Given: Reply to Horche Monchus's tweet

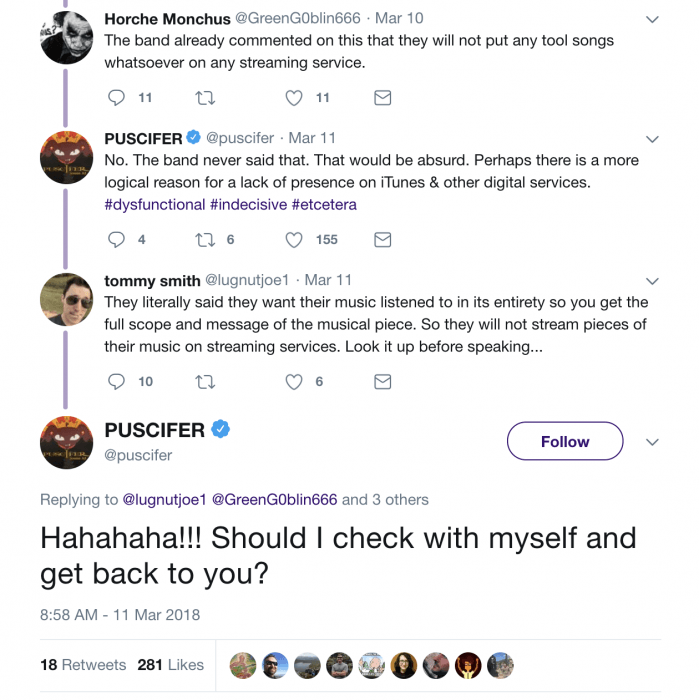Looking at the screenshot, I should tap(116, 98).
